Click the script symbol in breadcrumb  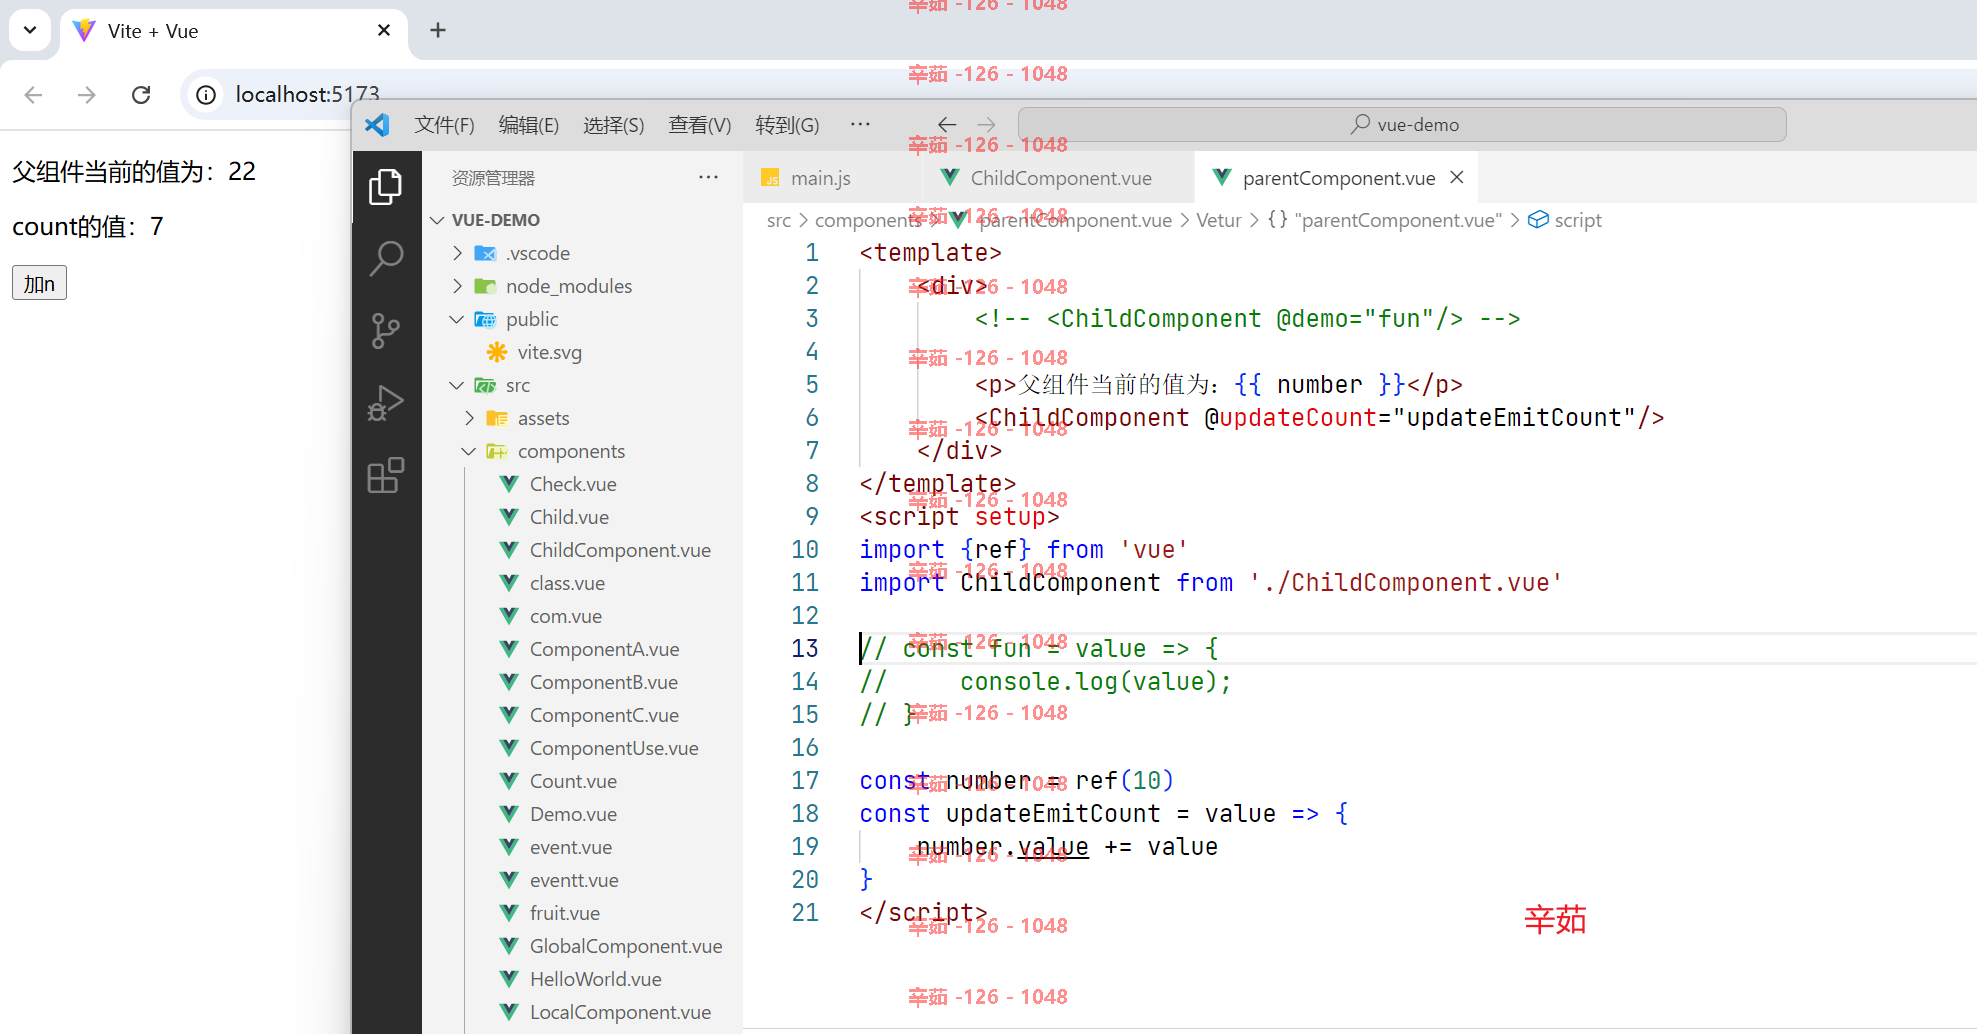coord(1565,220)
